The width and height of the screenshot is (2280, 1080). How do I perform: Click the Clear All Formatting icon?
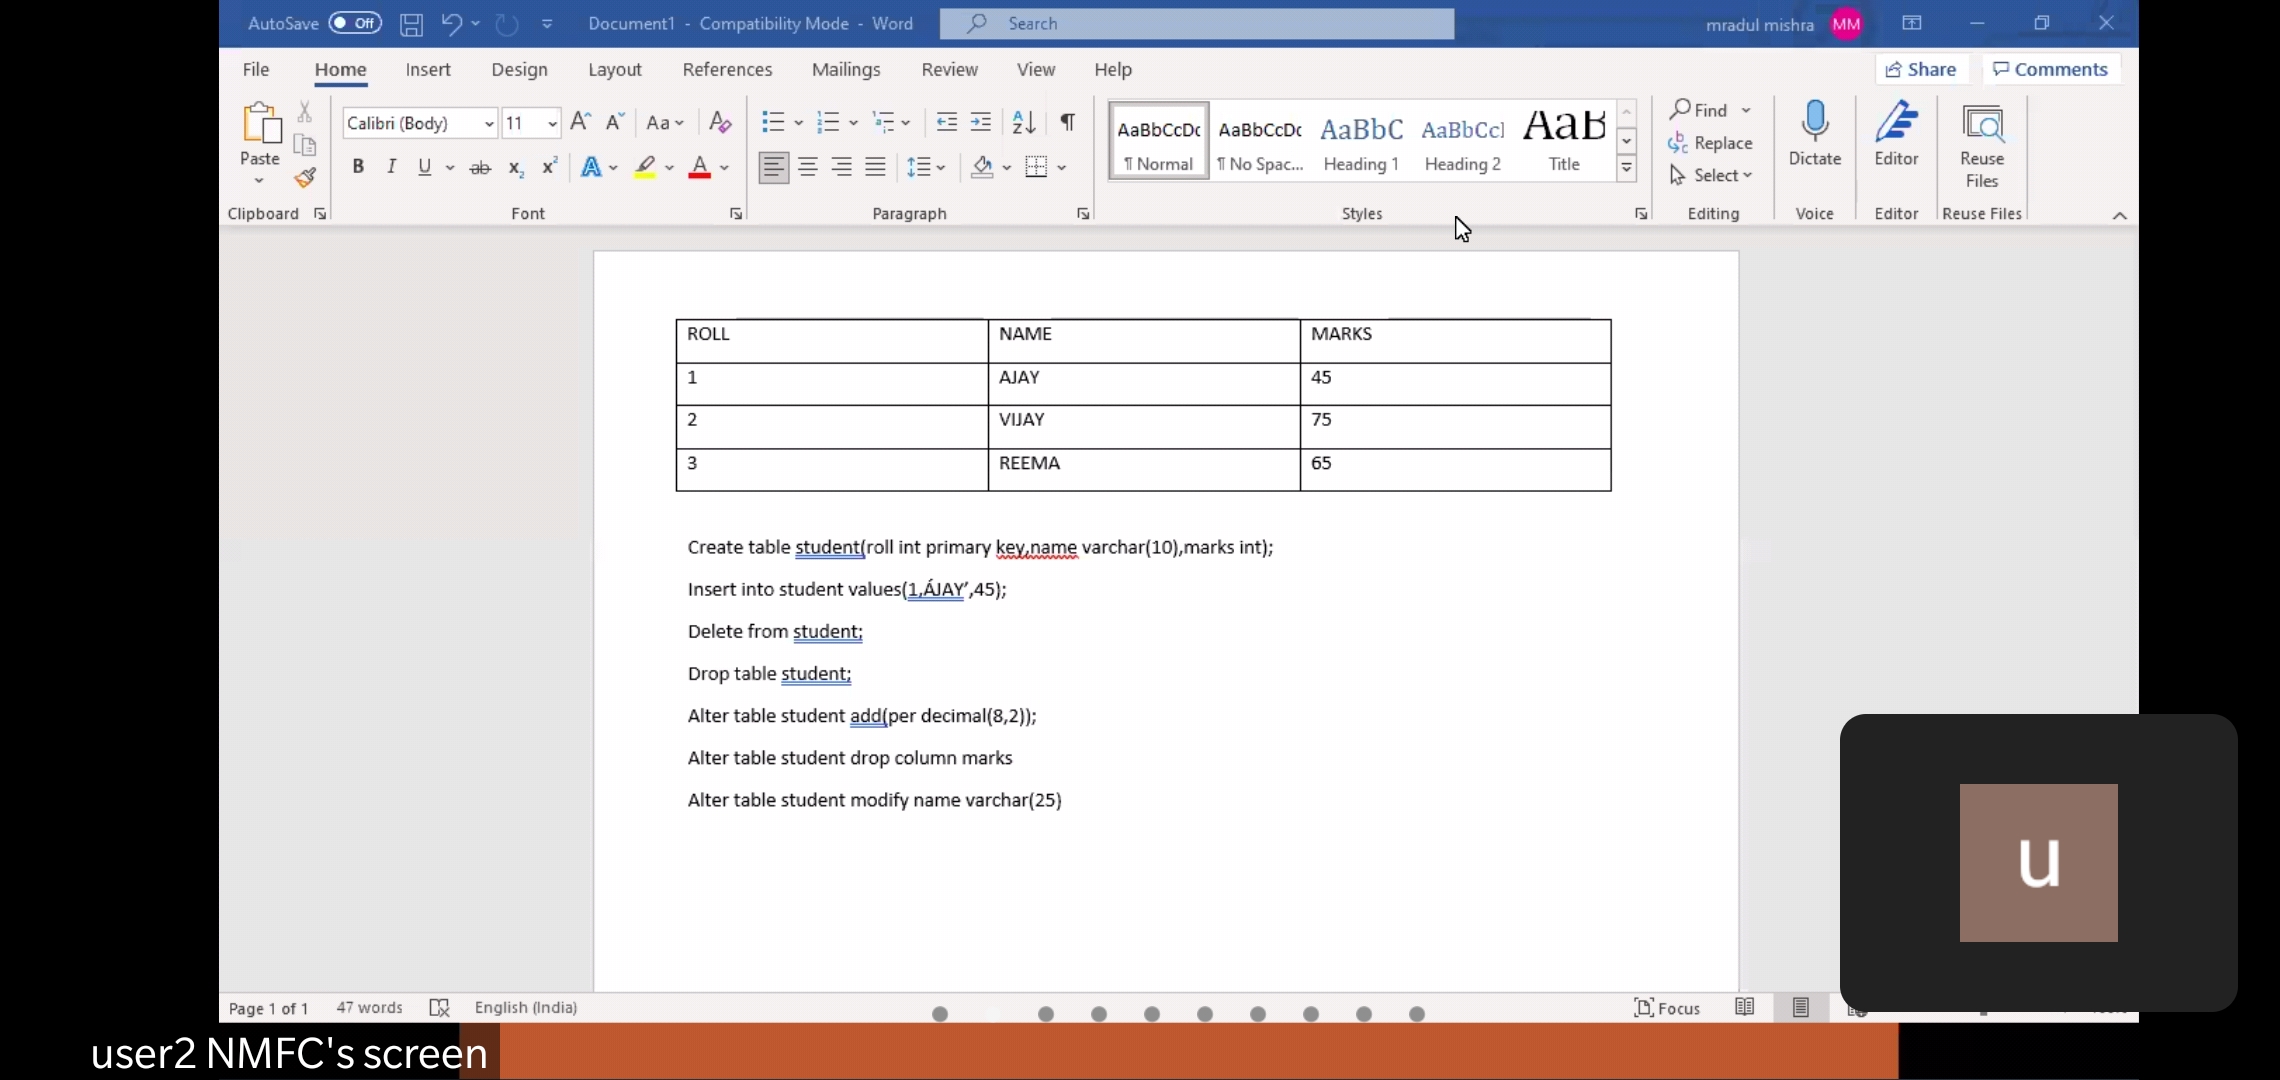click(719, 122)
